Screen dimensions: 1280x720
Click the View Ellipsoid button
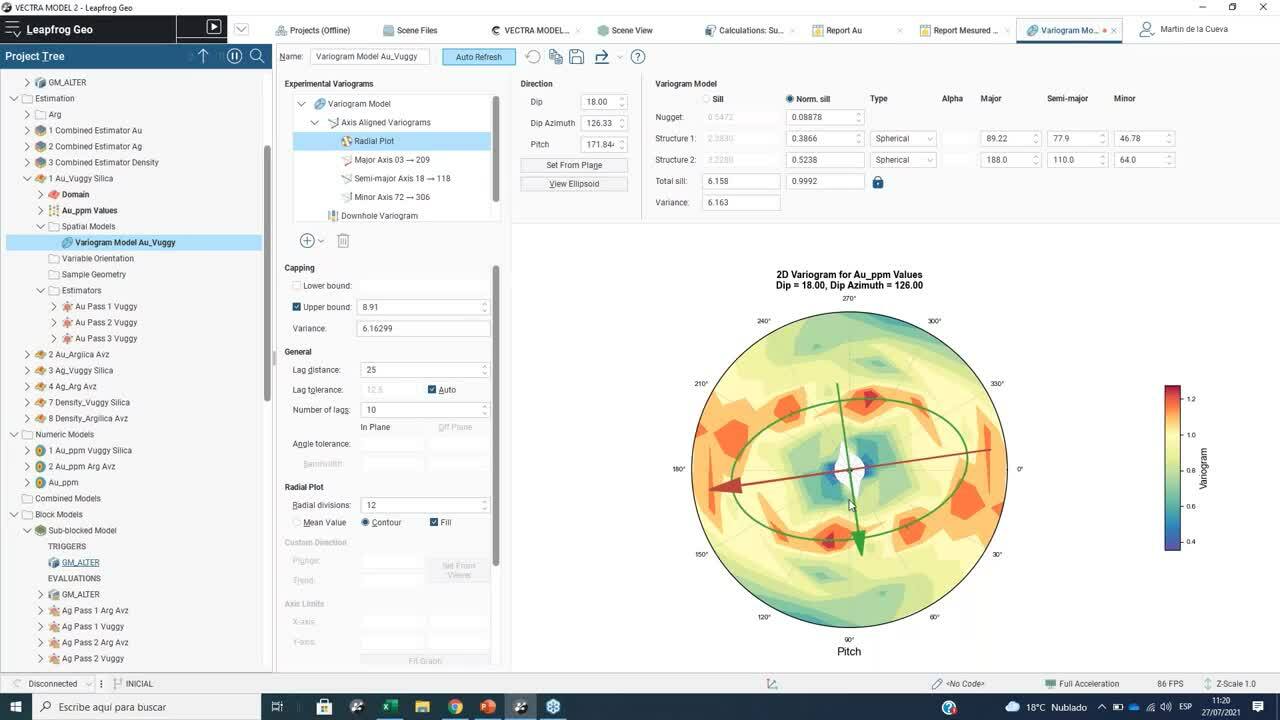[574, 184]
